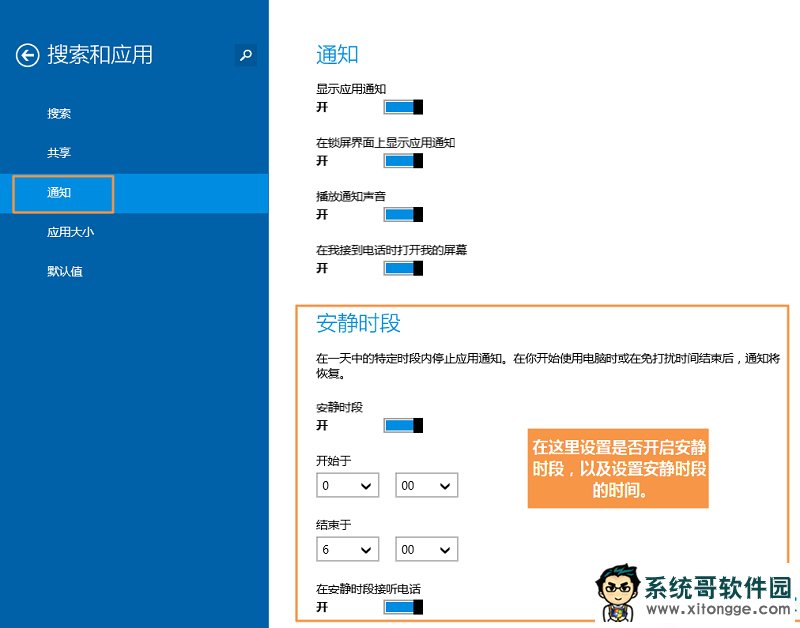Click the 搜索和应用 page title

point(100,55)
